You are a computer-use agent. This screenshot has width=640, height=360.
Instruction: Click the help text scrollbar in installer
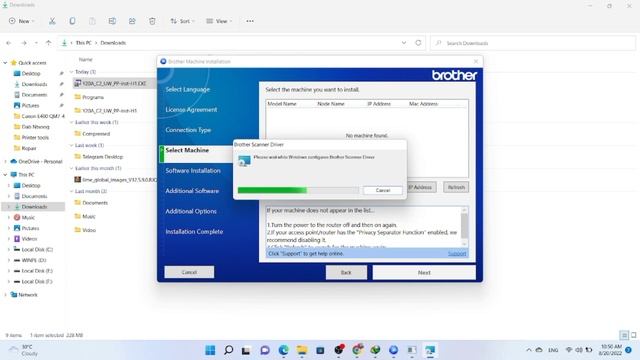point(464,227)
